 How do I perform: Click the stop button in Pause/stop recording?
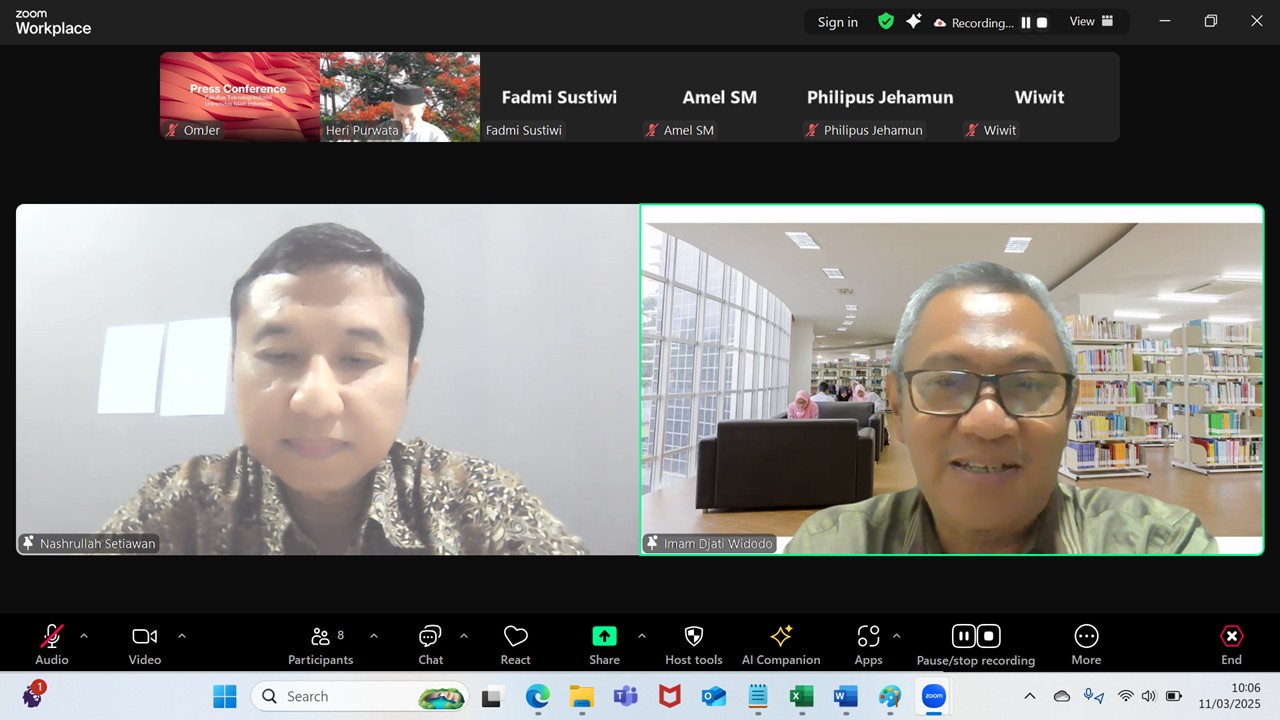click(x=988, y=636)
